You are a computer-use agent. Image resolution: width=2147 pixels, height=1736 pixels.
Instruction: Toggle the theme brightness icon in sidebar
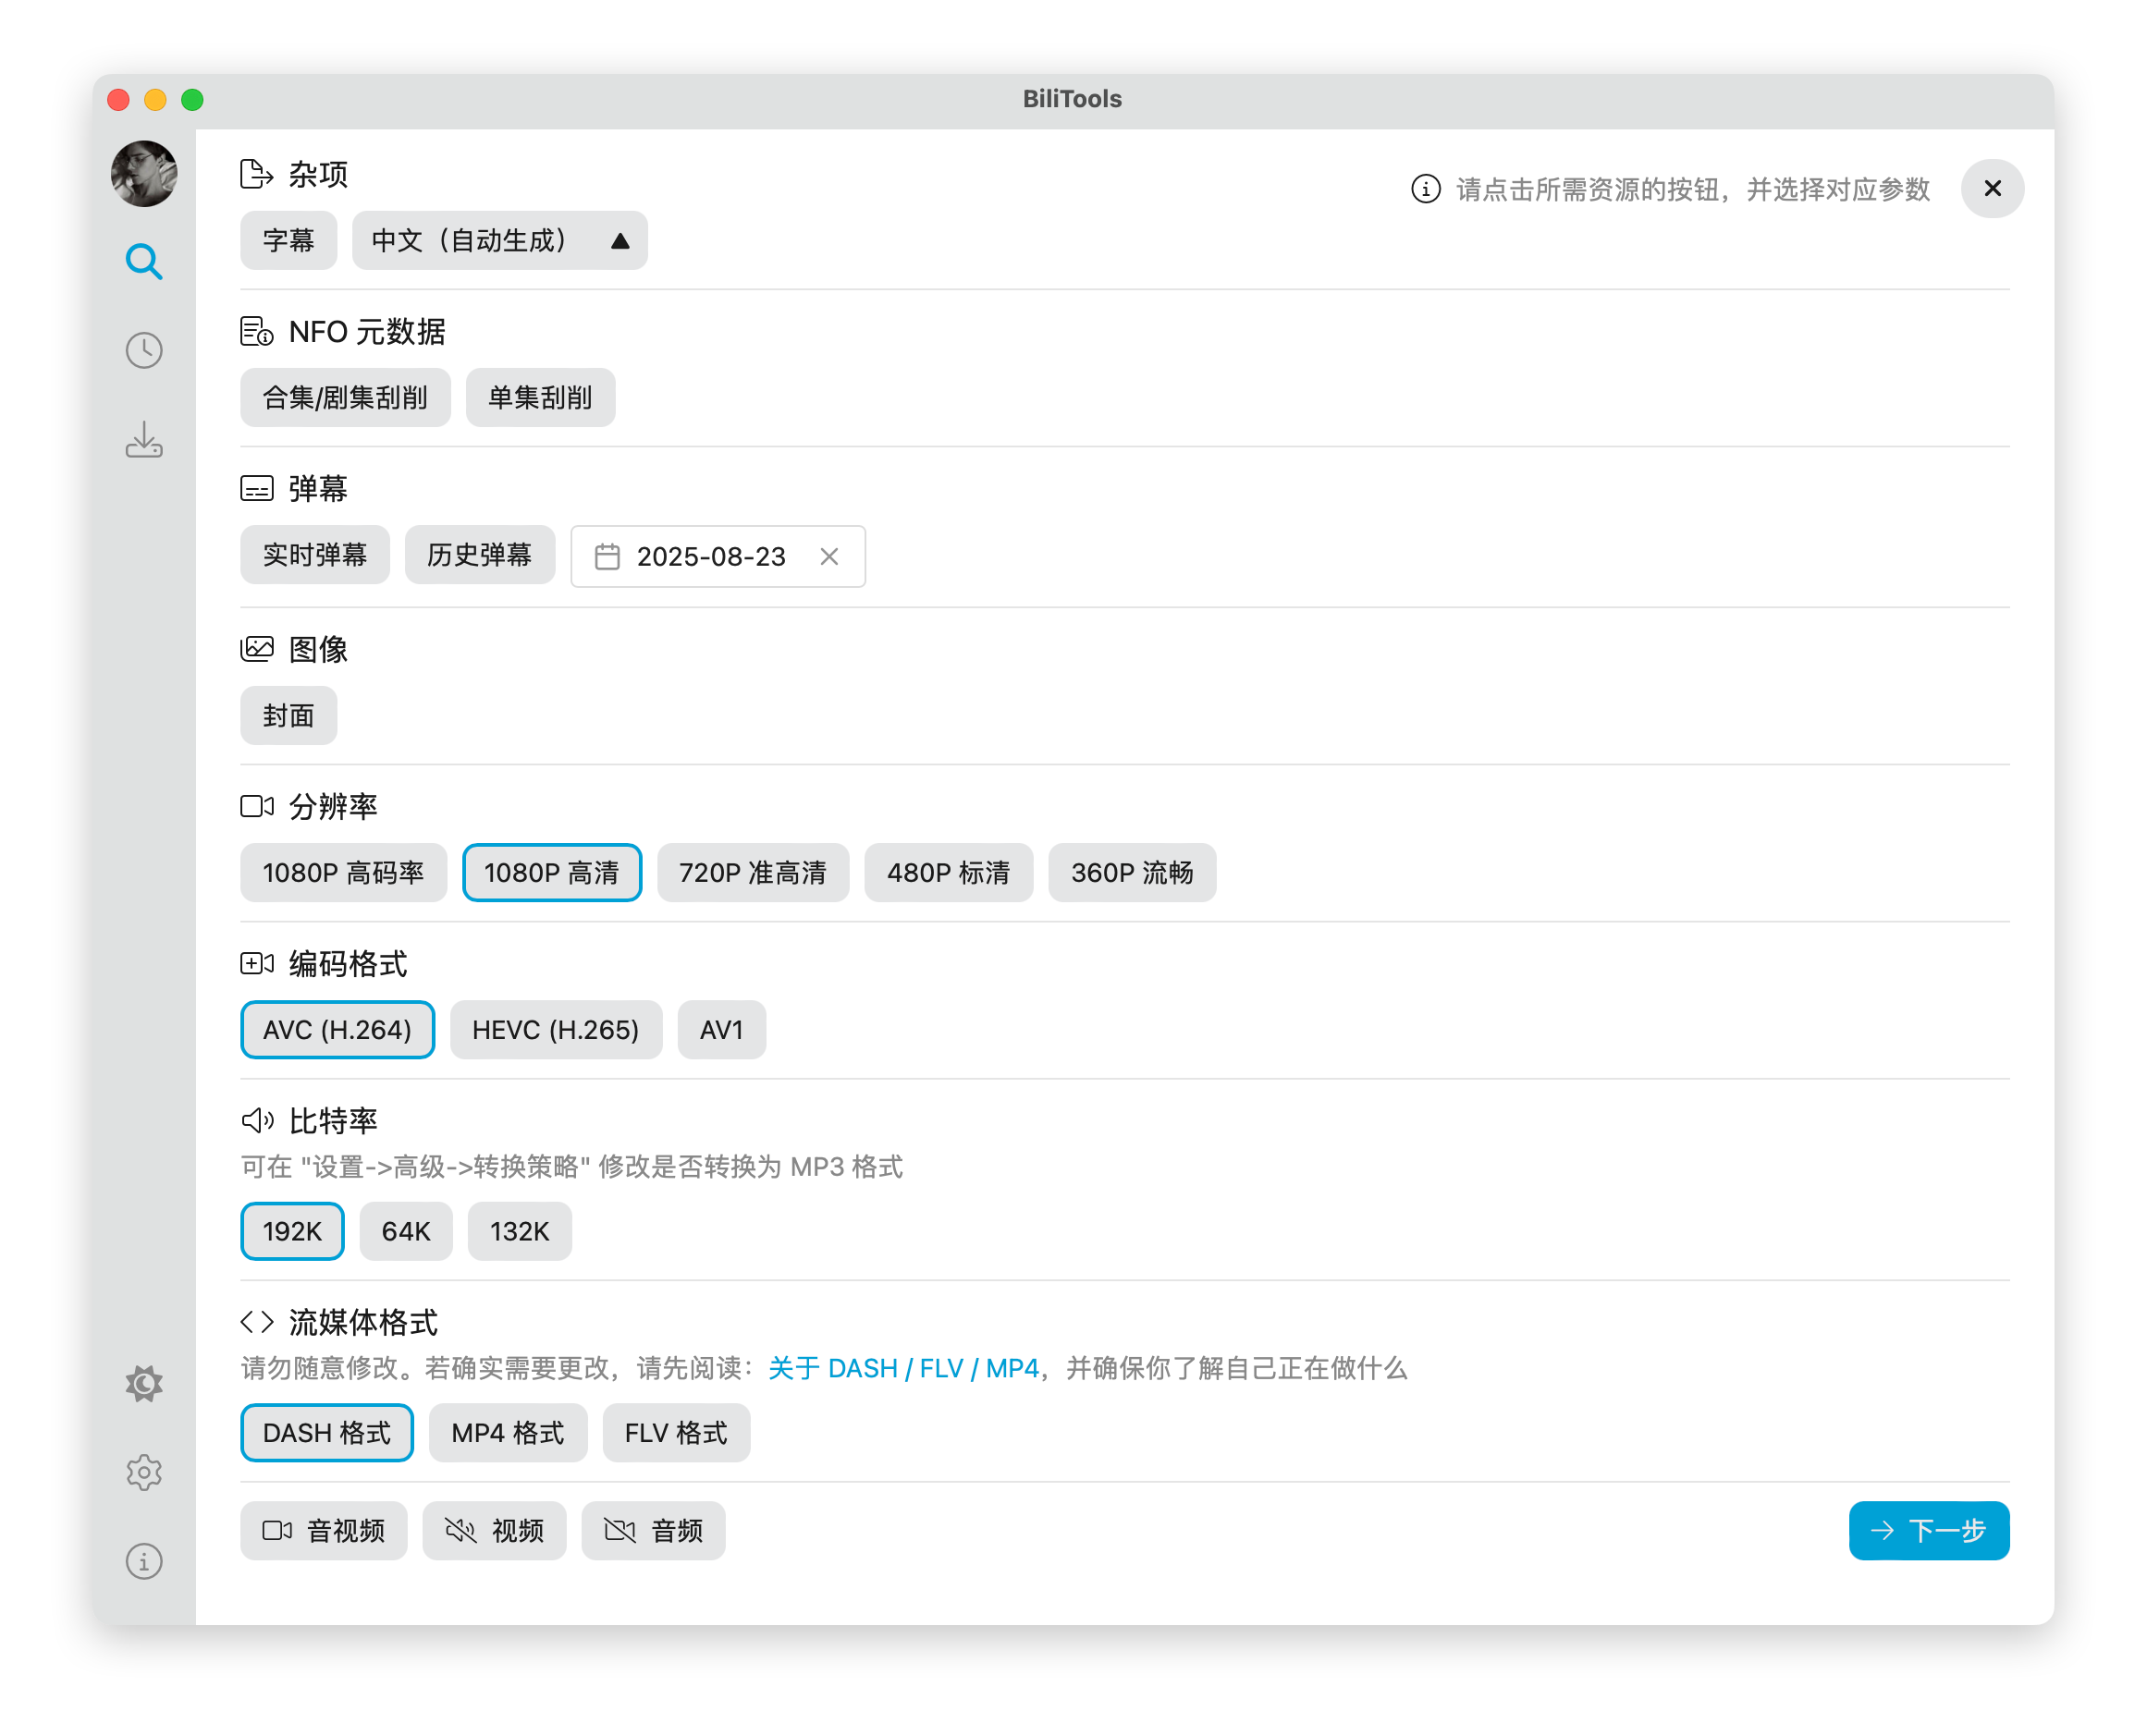[144, 1384]
